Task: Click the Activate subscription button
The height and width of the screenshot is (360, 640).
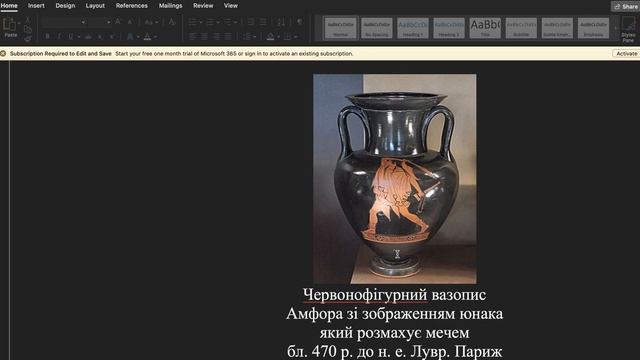Action: click(626, 53)
